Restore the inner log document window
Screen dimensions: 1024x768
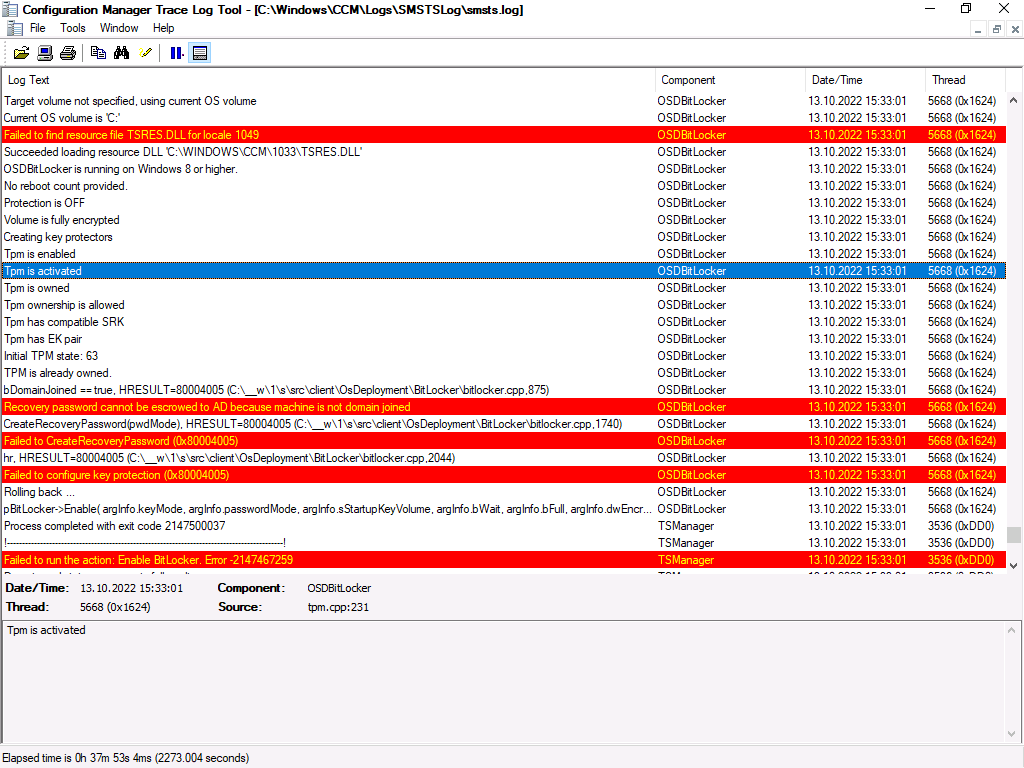[x=996, y=29]
